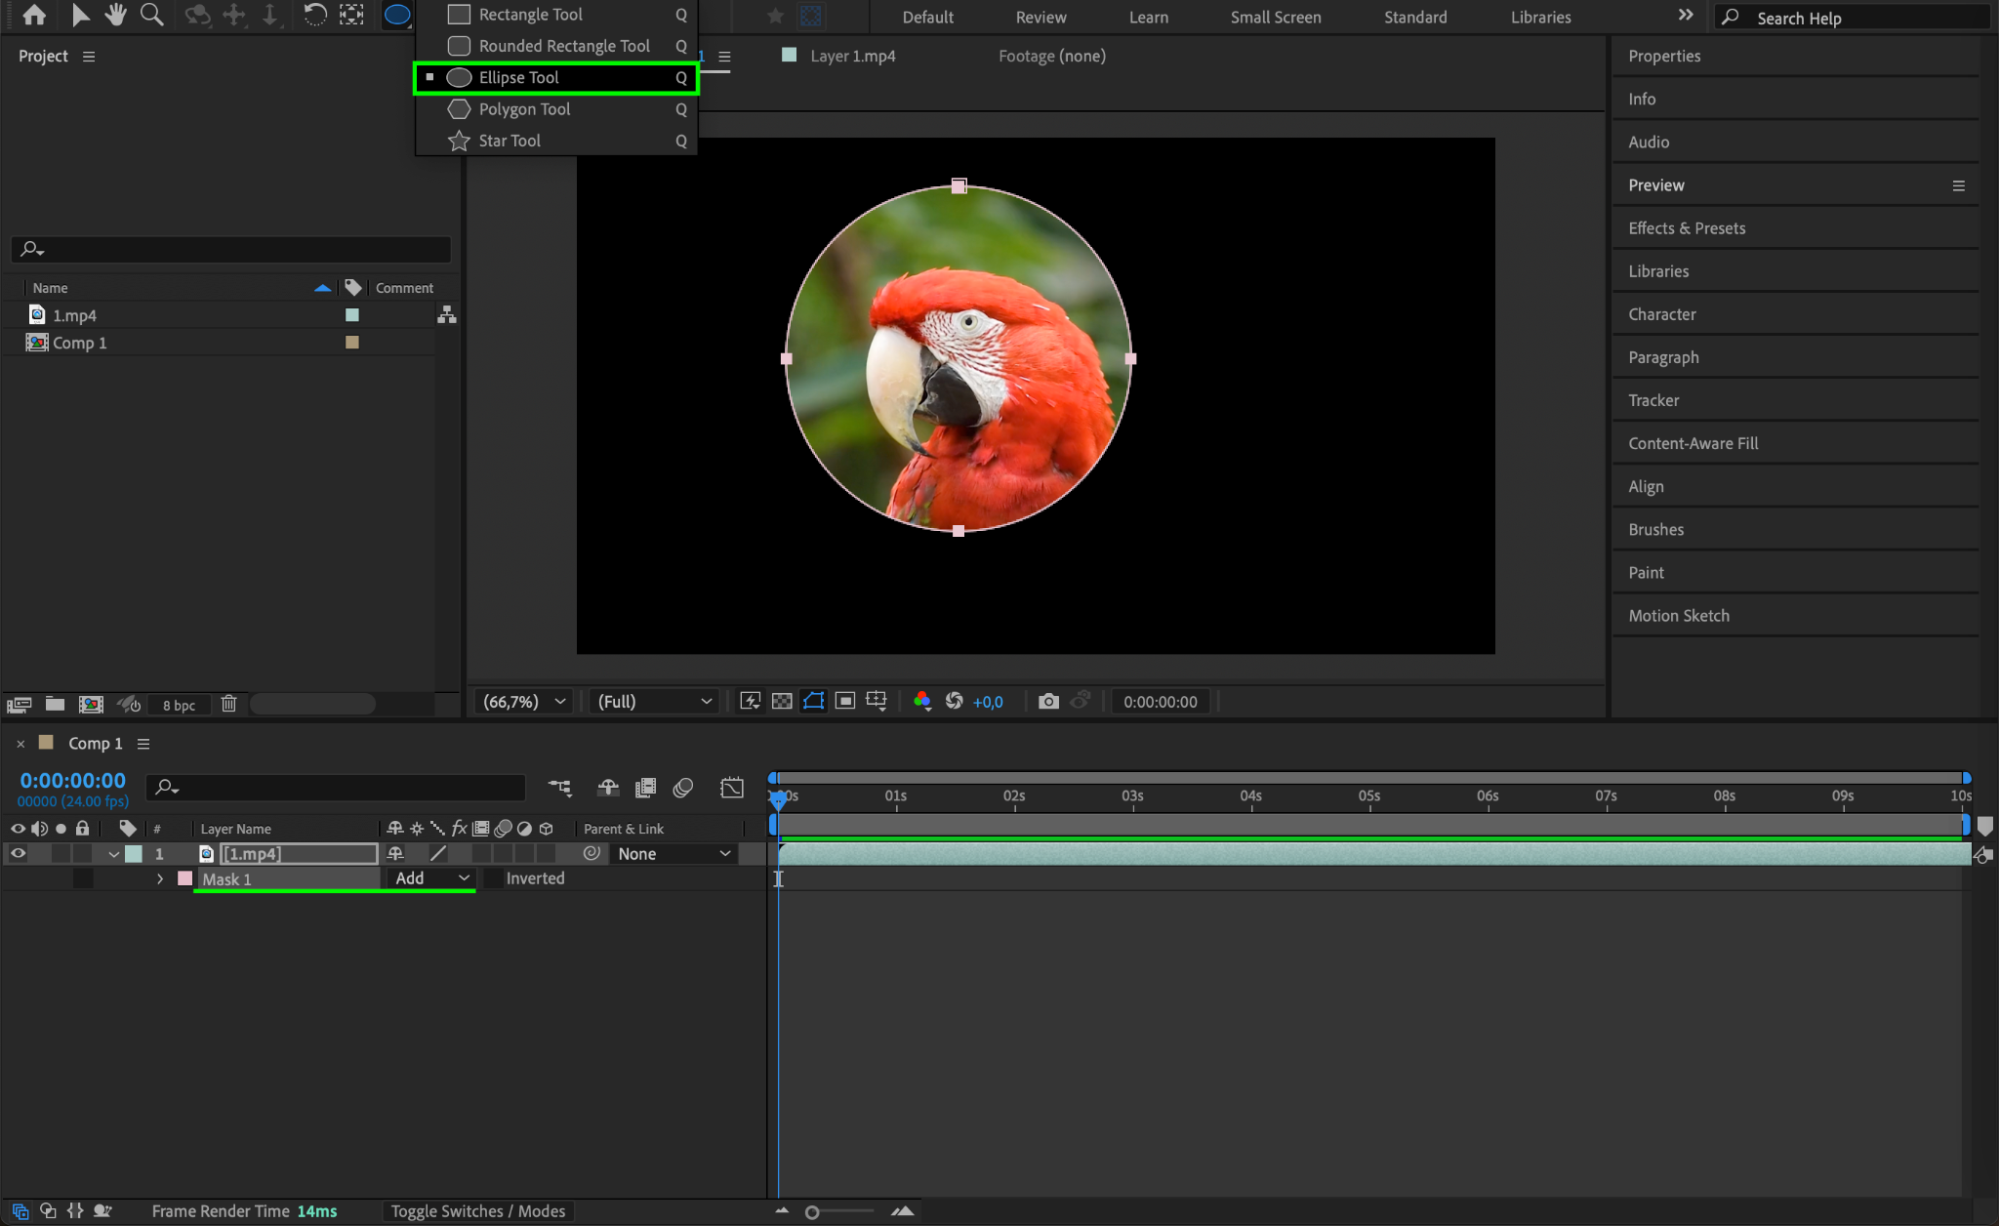The height and width of the screenshot is (1226, 1999).
Task: Click the Home icon in the toolbar
Action: [x=34, y=15]
